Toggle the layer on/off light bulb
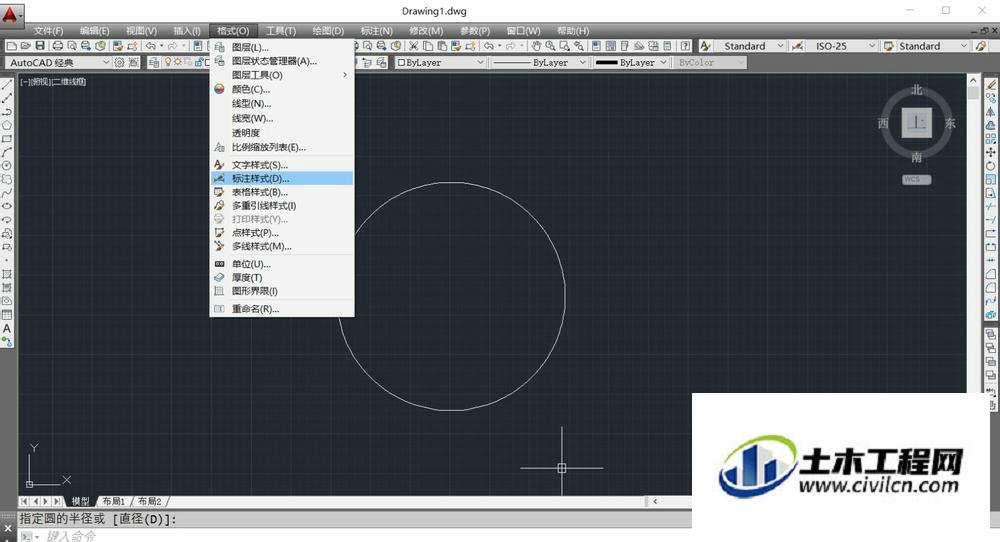Image resolution: width=1000 pixels, height=542 pixels. 168,62
